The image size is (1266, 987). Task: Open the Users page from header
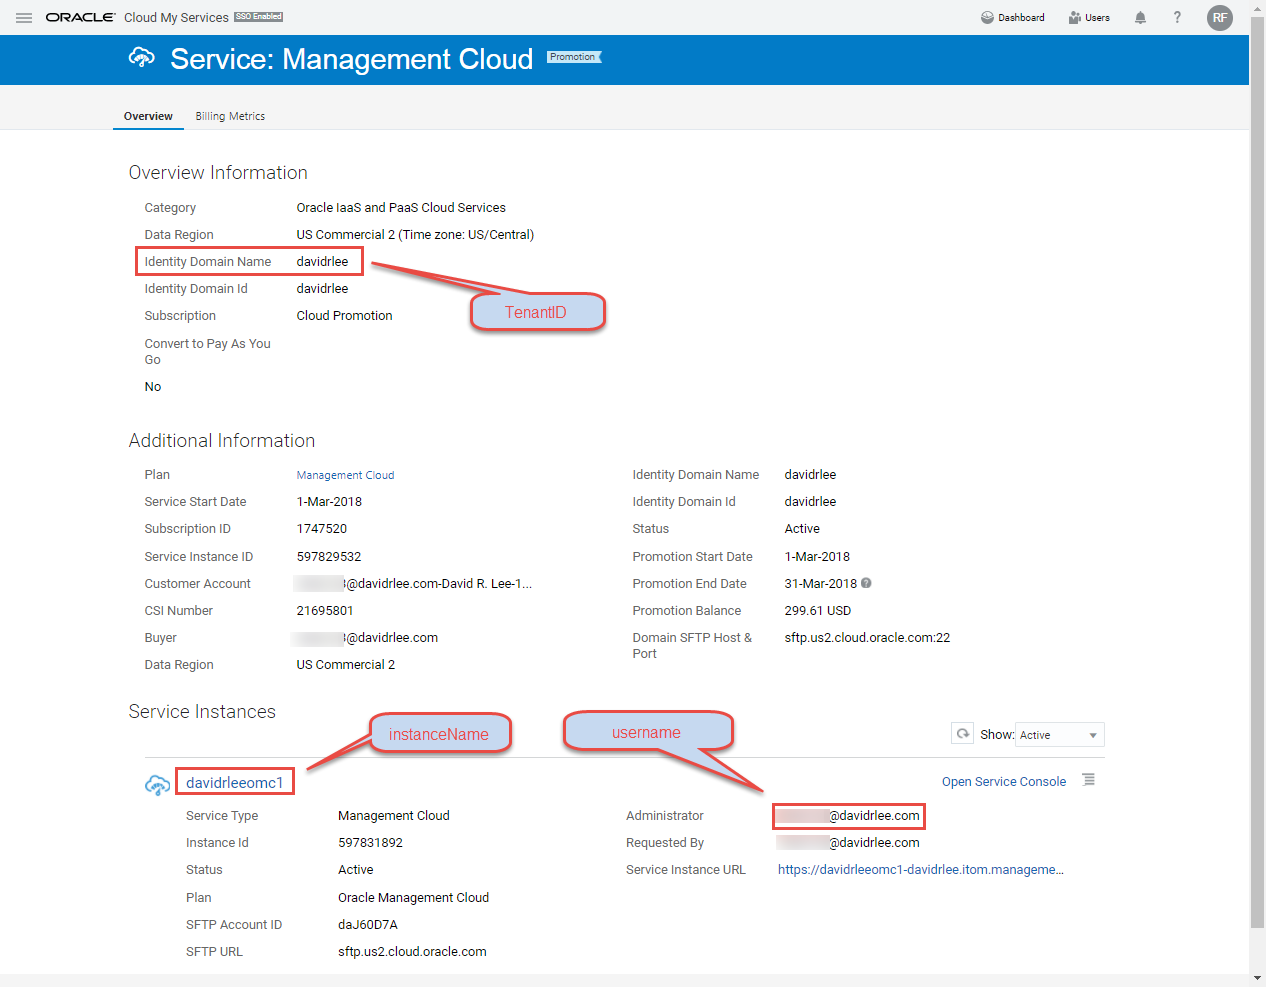click(1089, 18)
